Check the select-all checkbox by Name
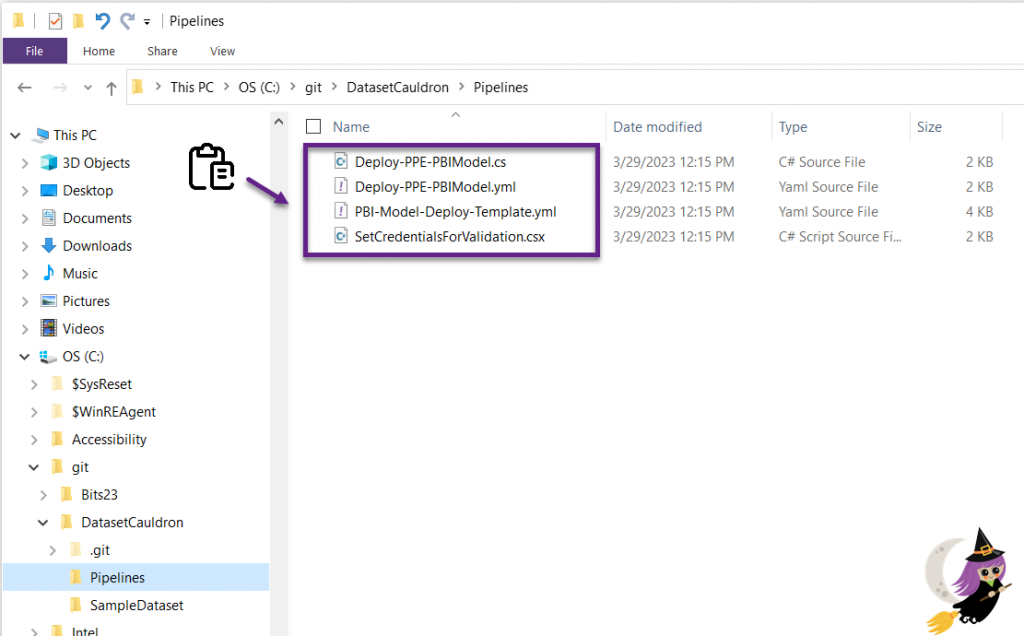The height and width of the screenshot is (636, 1024). [x=313, y=127]
